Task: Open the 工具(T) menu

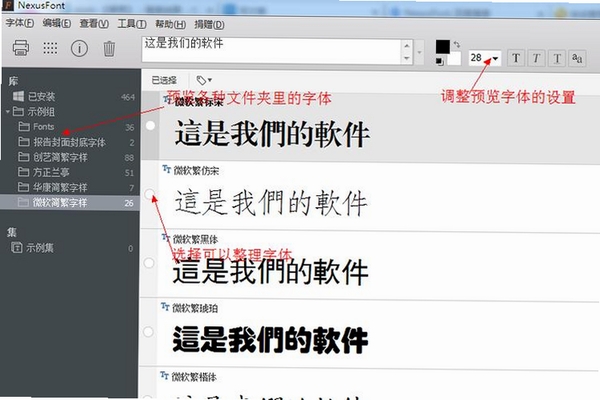Action: [x=132, y=24]
